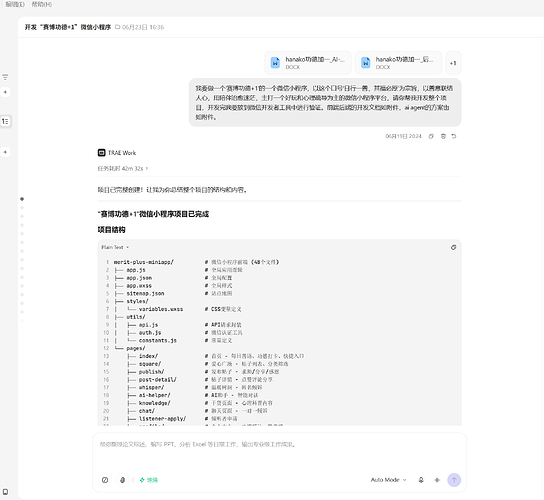The width and height of the screenshot is (544, 500).
Task: Click the 'merit-plus-miniapp/' root line
Action: point(144,262)
